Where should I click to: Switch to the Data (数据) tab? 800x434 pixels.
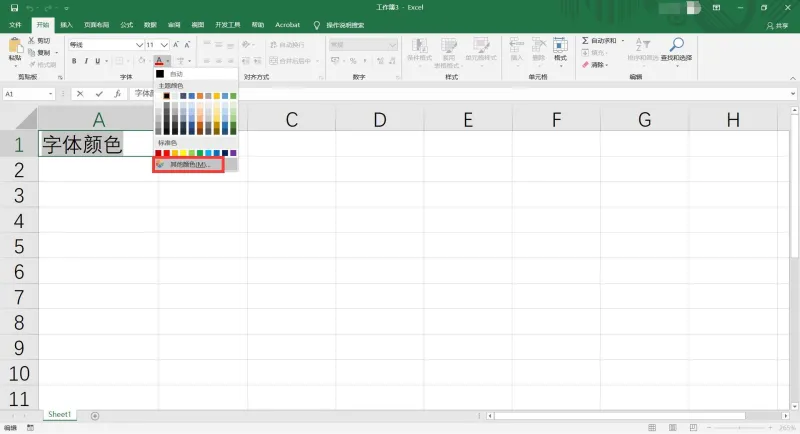[150, 25]
